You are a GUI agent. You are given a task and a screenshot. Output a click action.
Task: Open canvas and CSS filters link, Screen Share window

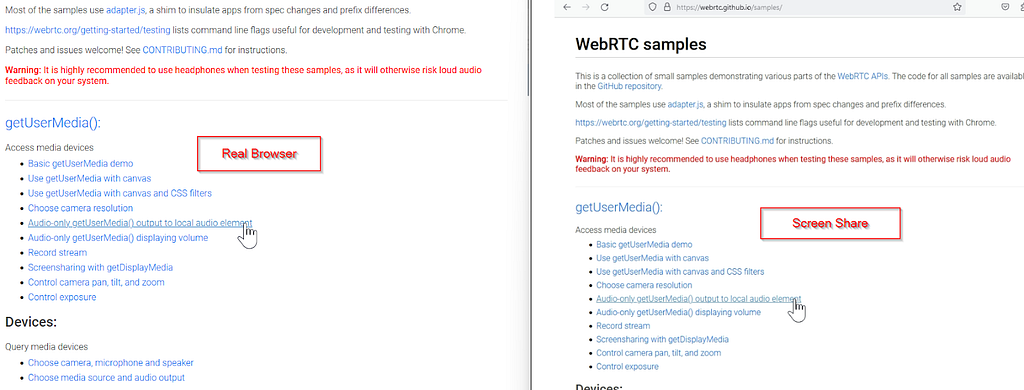[680, 271]
